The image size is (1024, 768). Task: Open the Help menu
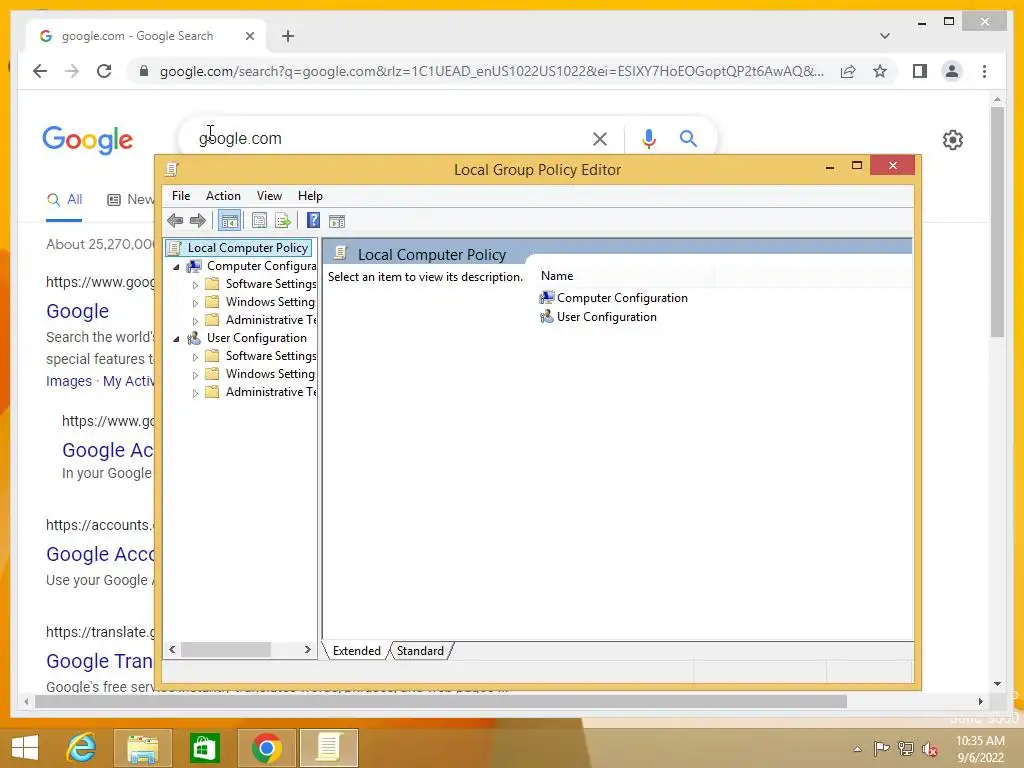310,196
